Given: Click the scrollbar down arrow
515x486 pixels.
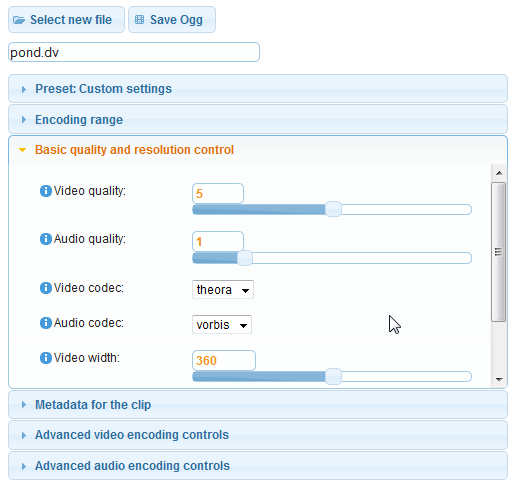Looking at the screenshot, I should (499, 380).
